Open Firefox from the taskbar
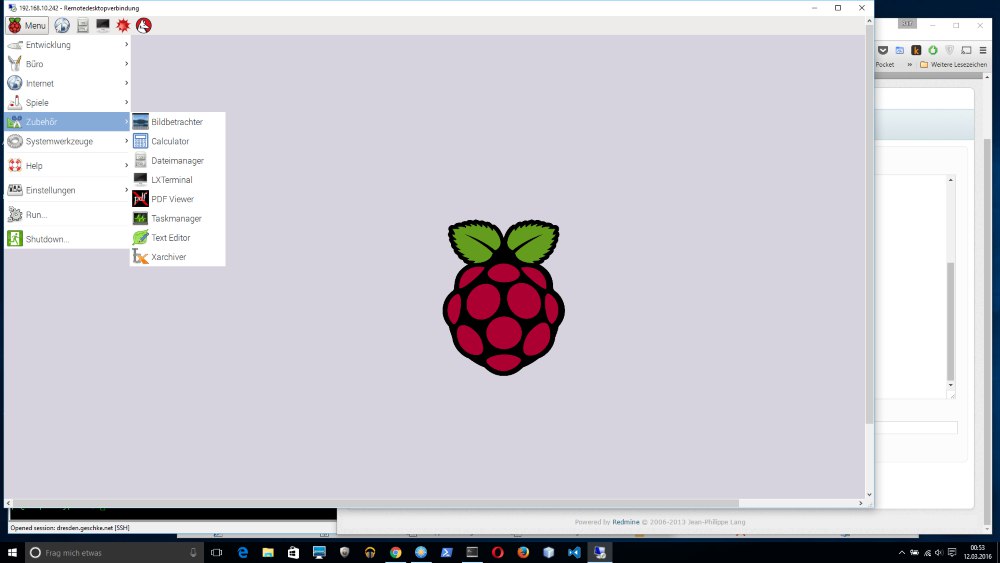Image resolution: width=1000 pixels, height=563 pixels. coord(523,552)
